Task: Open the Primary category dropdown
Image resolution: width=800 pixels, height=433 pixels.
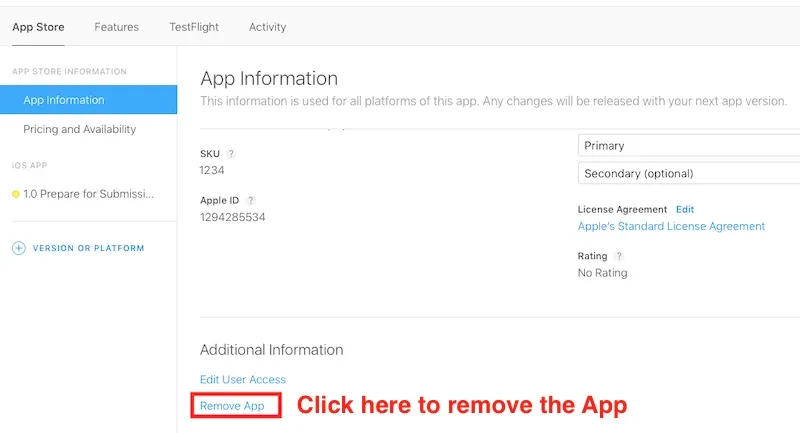Action: point(689,145)
